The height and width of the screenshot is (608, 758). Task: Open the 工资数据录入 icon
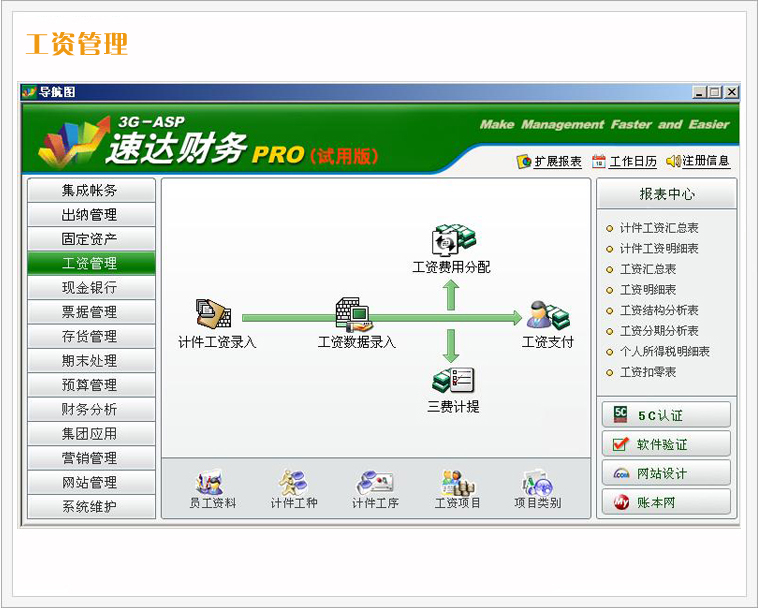(x=353, y=314)
